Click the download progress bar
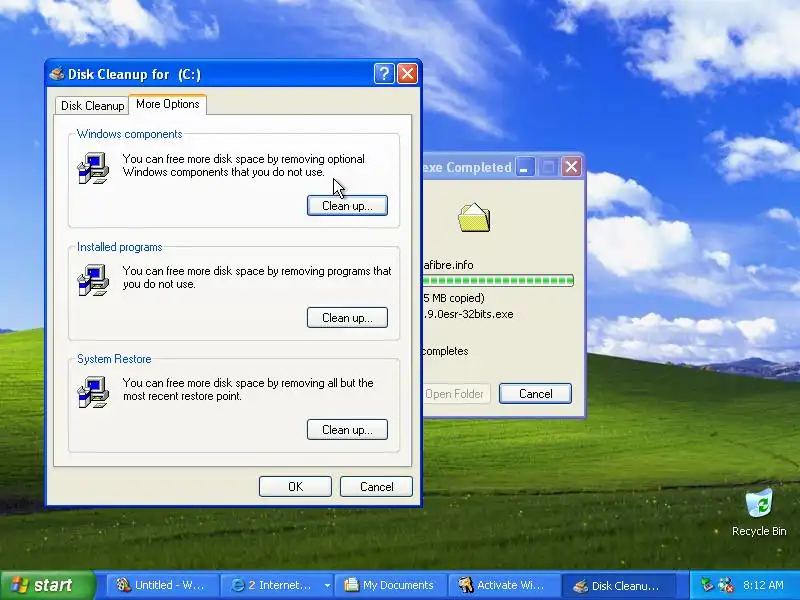The width and height of the screenshot is (800, 600). click(498, 280)
